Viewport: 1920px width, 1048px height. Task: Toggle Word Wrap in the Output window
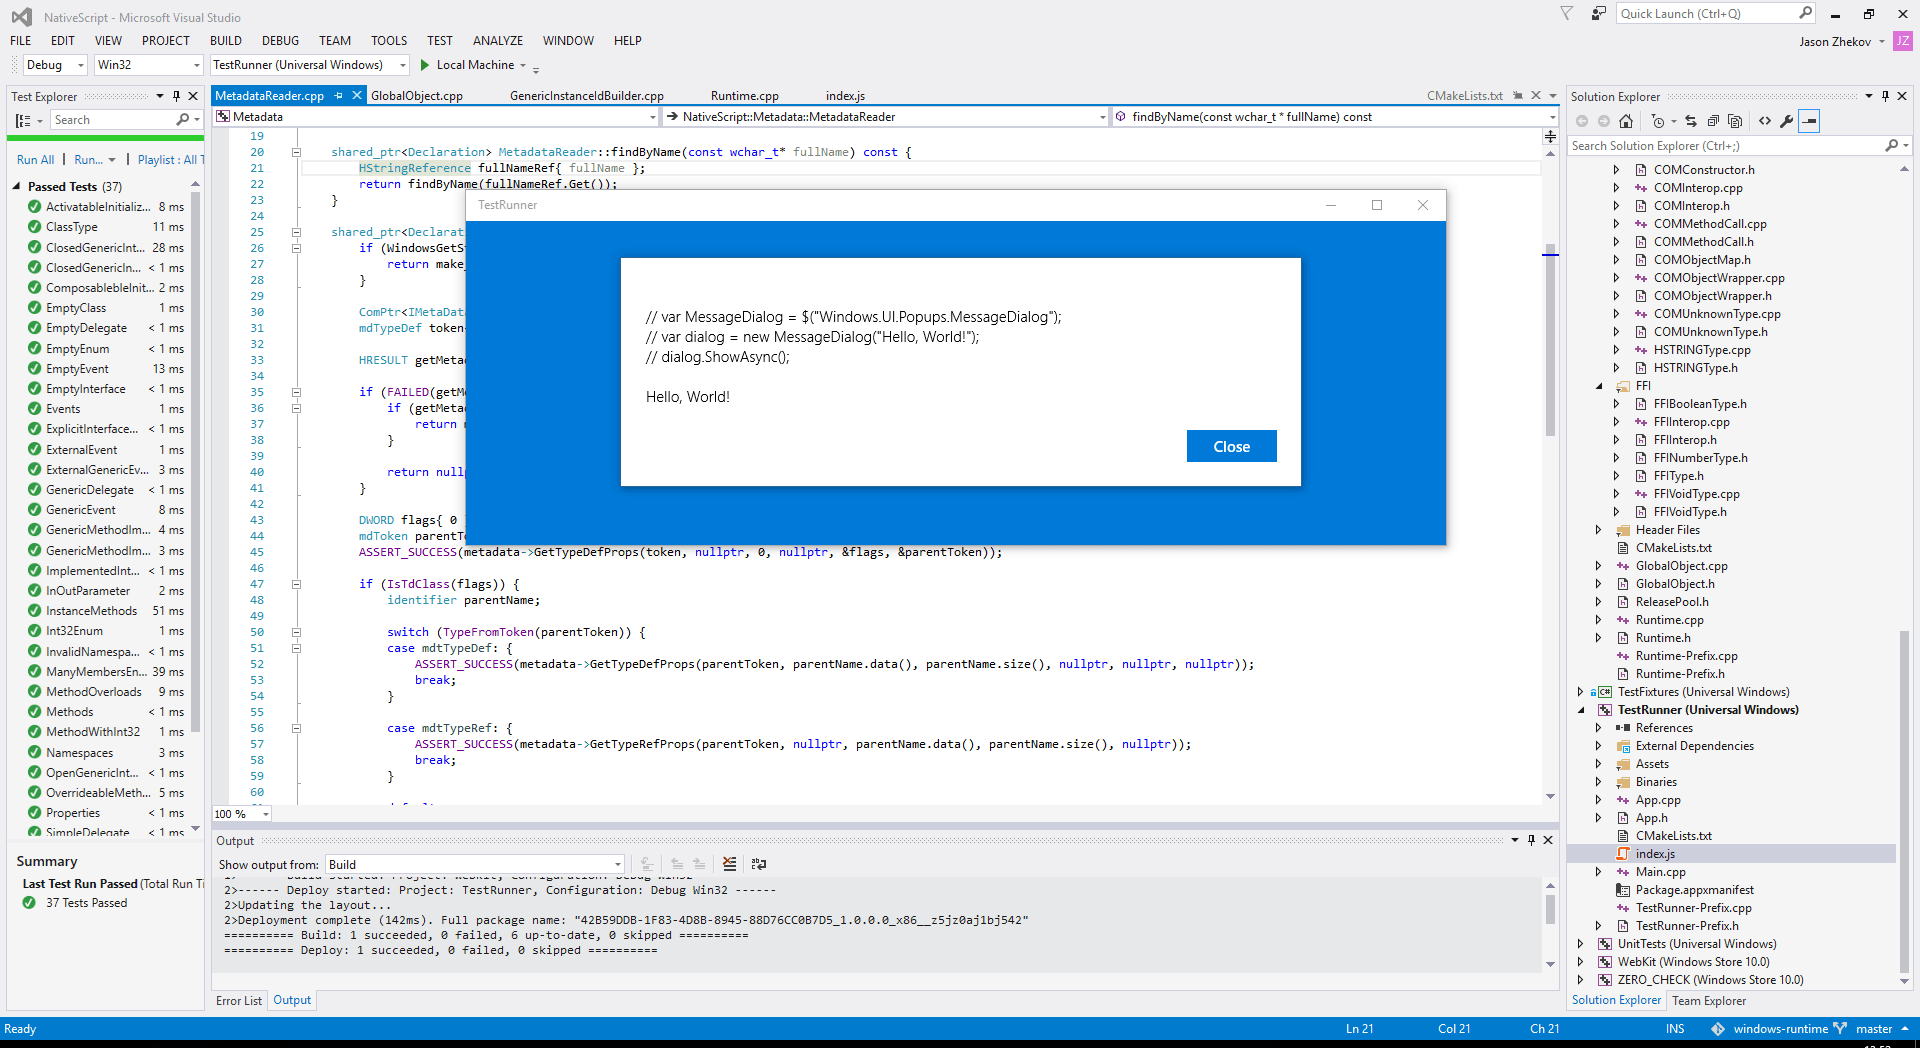(760, 864)
